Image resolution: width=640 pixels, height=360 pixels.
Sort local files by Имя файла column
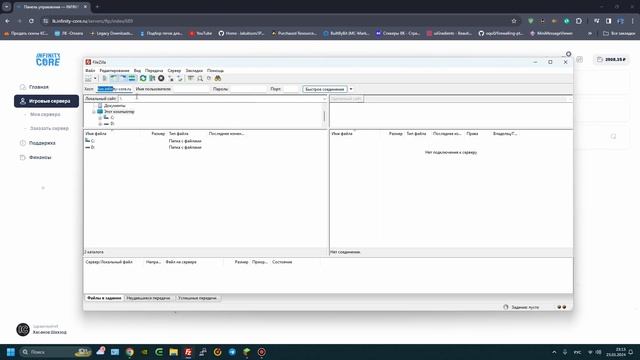96,133
